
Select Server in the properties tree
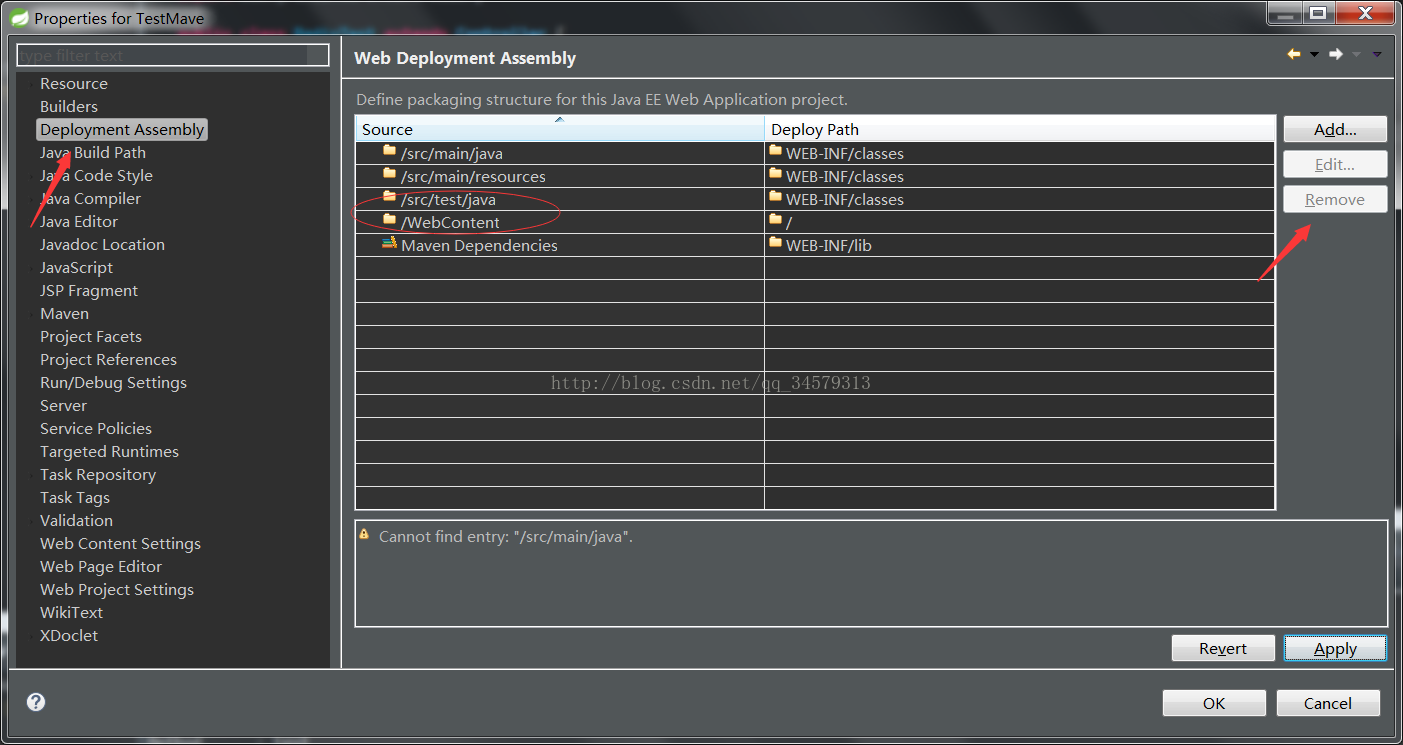pos(63,406)
